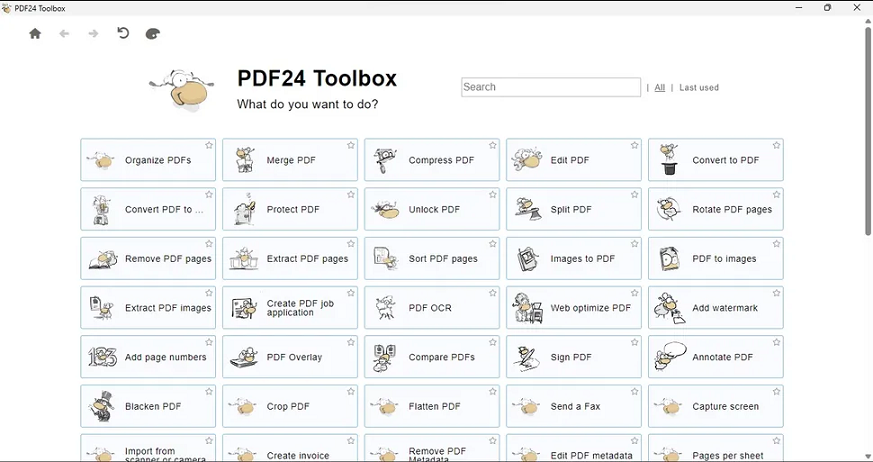Screen dimensions: 873x462
Task: Open the theme palette icon
Action: point(153,34)
